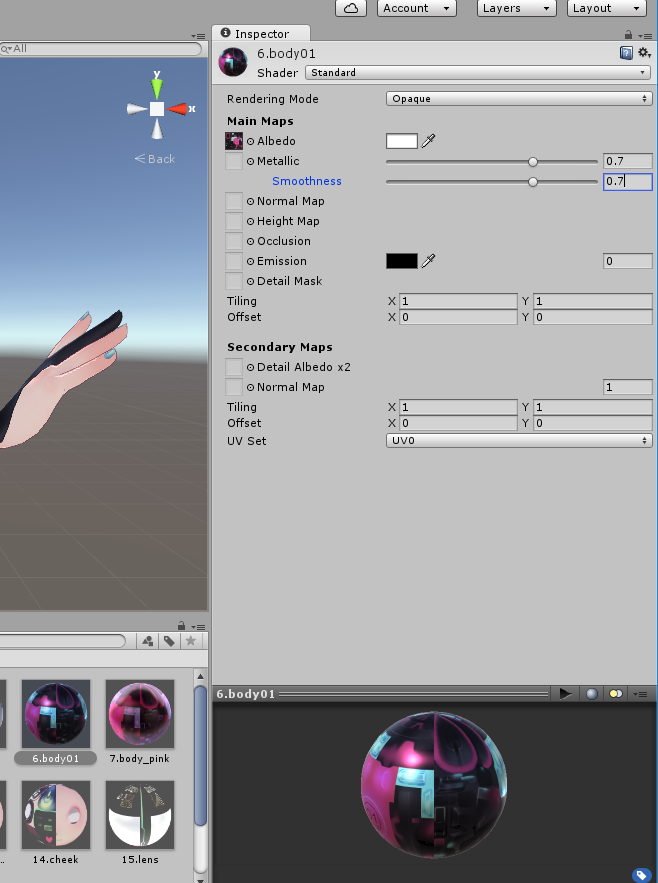Click the Detail Albedo x2 texture slot
The height and width of the screenshot is (883, 658).
pos(234,367)
